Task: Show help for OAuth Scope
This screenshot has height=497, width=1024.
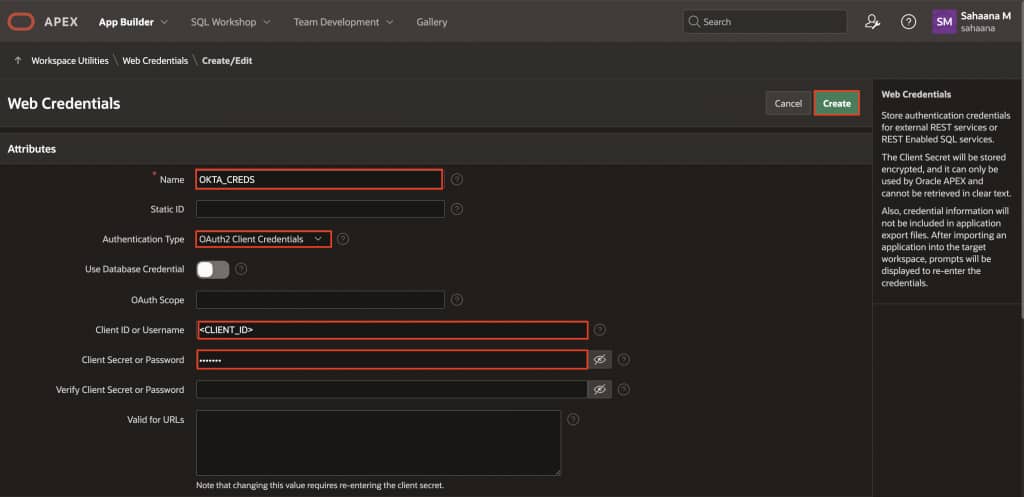Action: [x=457, y=300]
